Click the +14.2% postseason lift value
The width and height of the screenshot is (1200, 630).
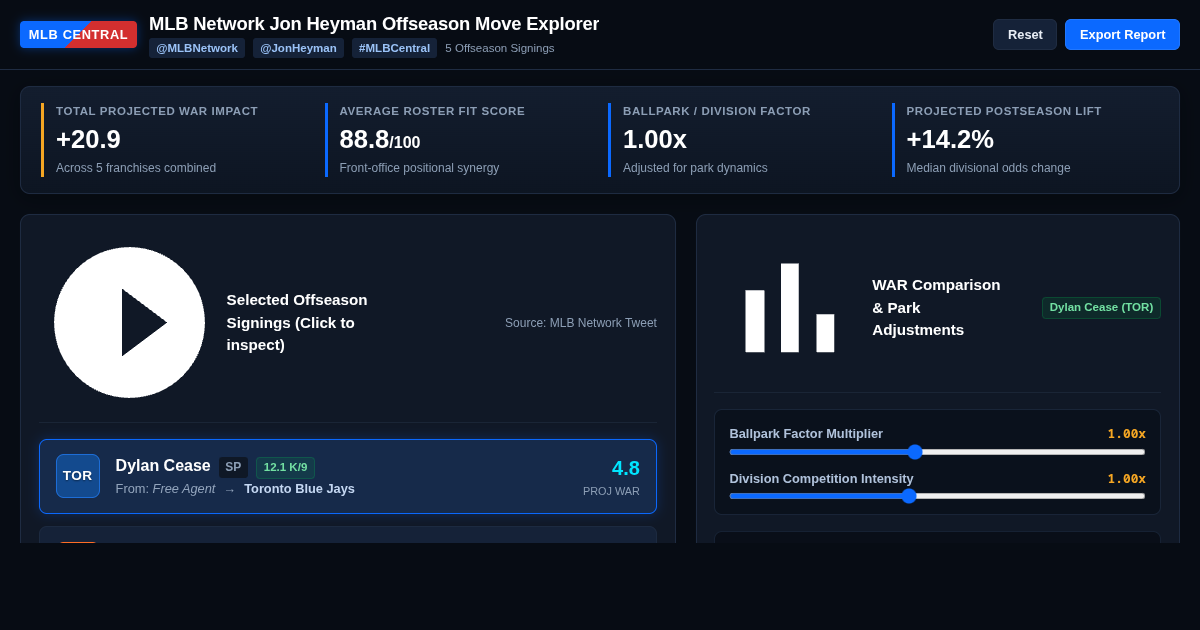click(x=950, y=139)
